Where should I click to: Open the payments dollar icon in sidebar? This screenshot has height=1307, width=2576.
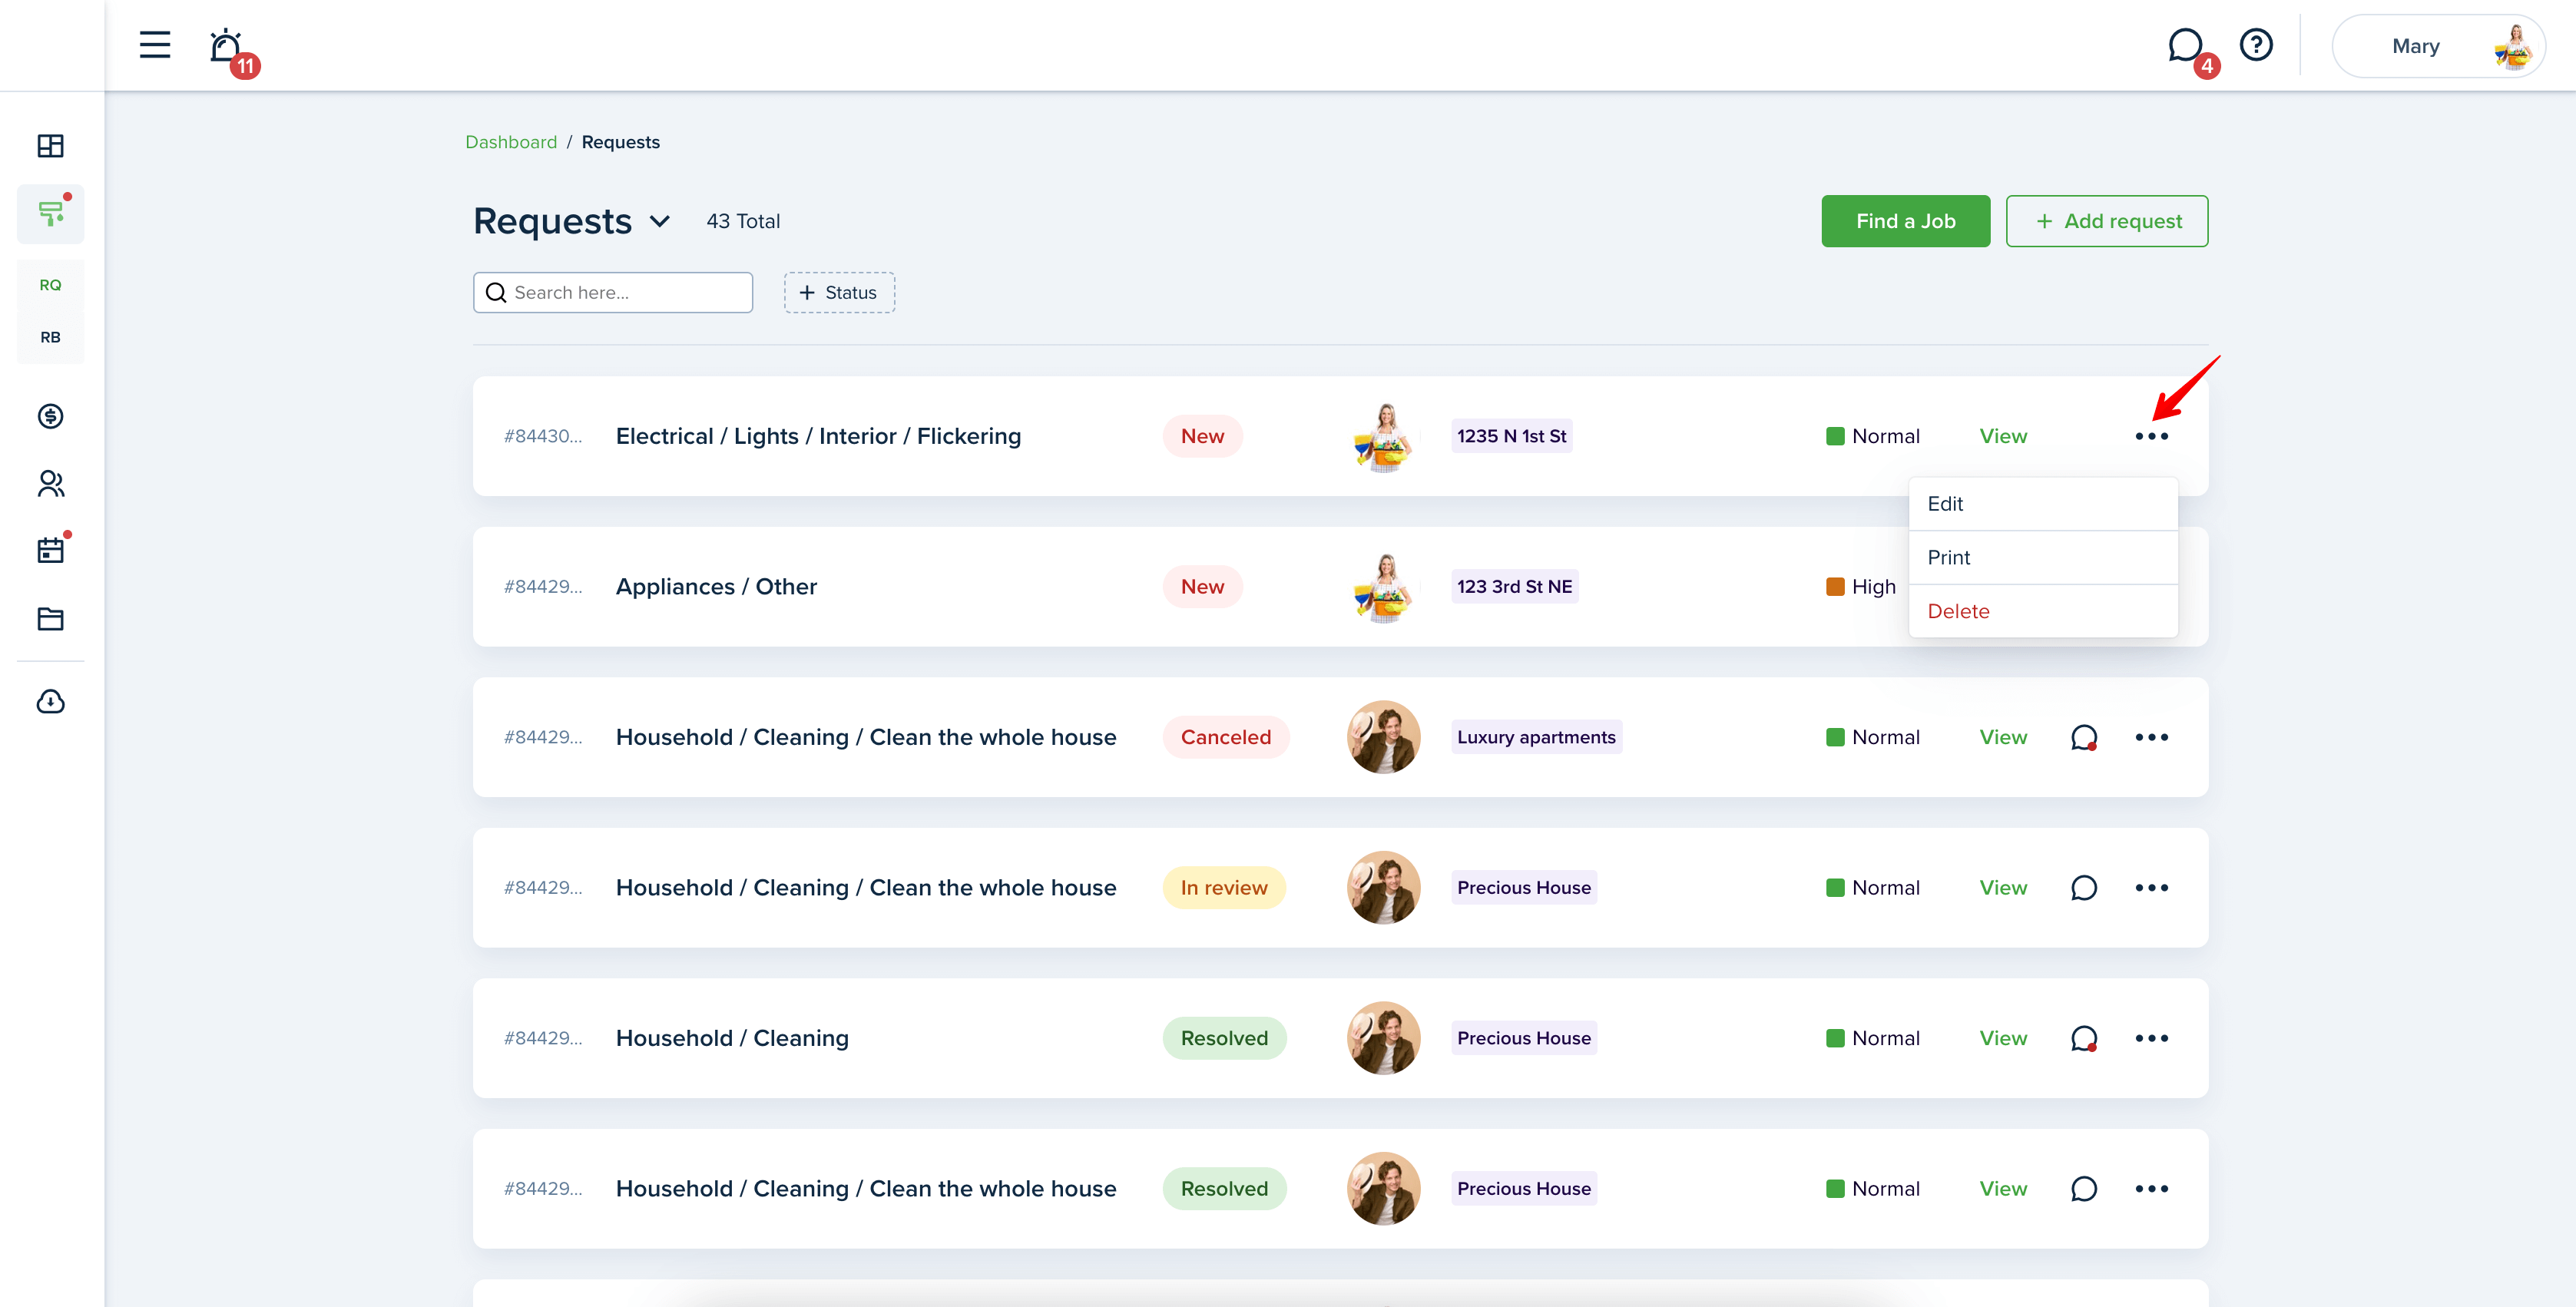[50, 416]
